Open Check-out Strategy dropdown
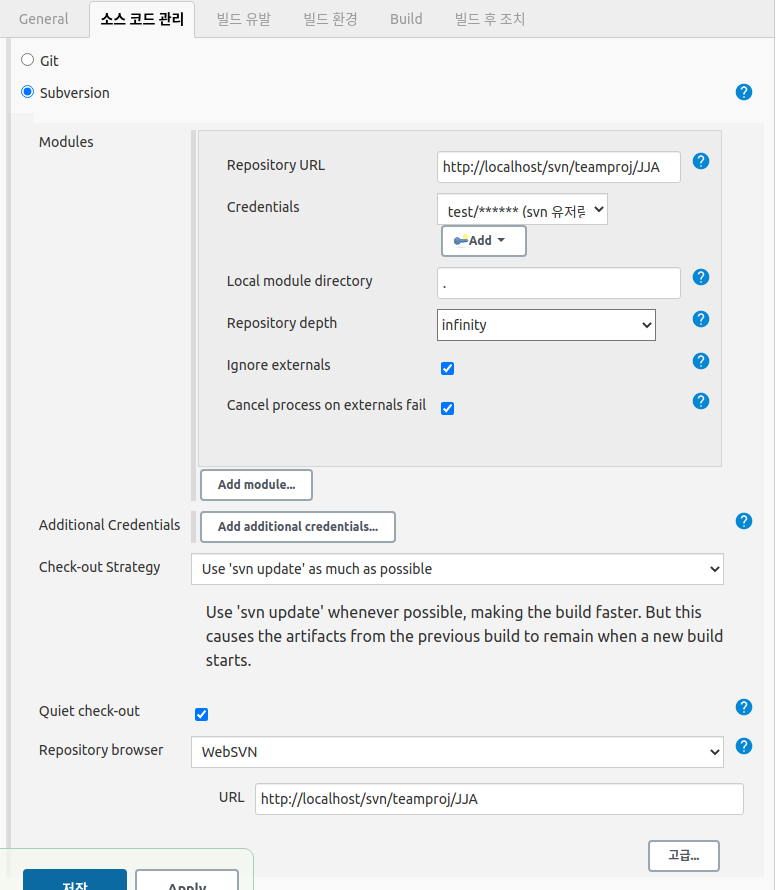 click(457, 569)
